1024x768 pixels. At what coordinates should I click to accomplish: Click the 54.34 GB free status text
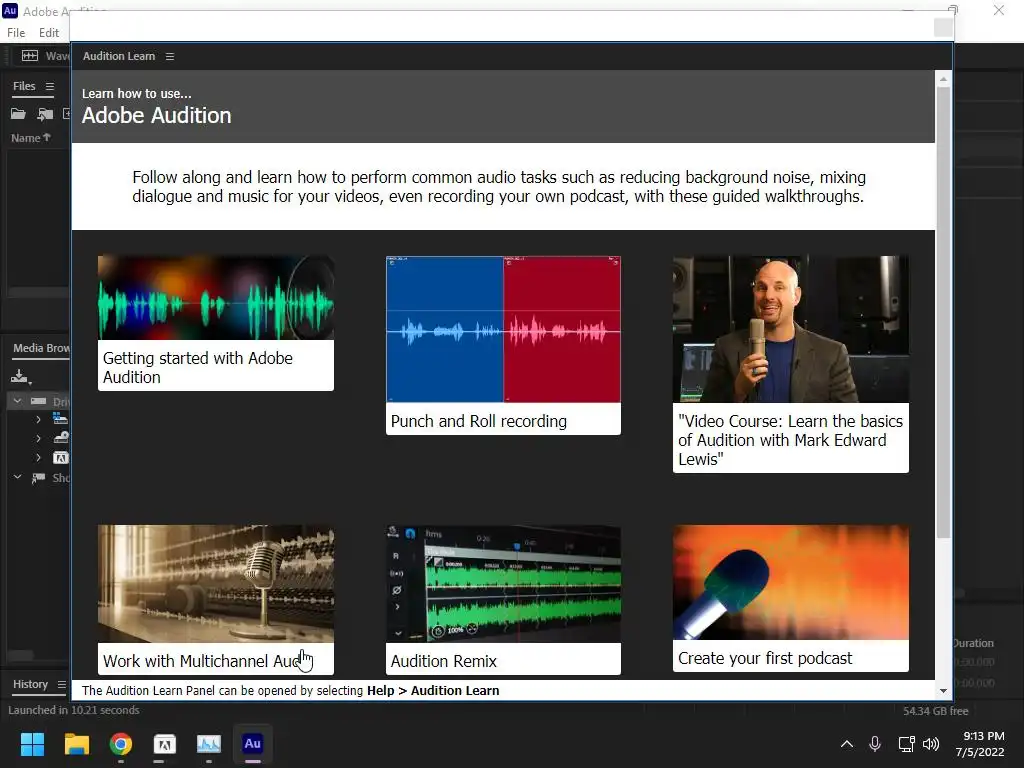[936, 711]
